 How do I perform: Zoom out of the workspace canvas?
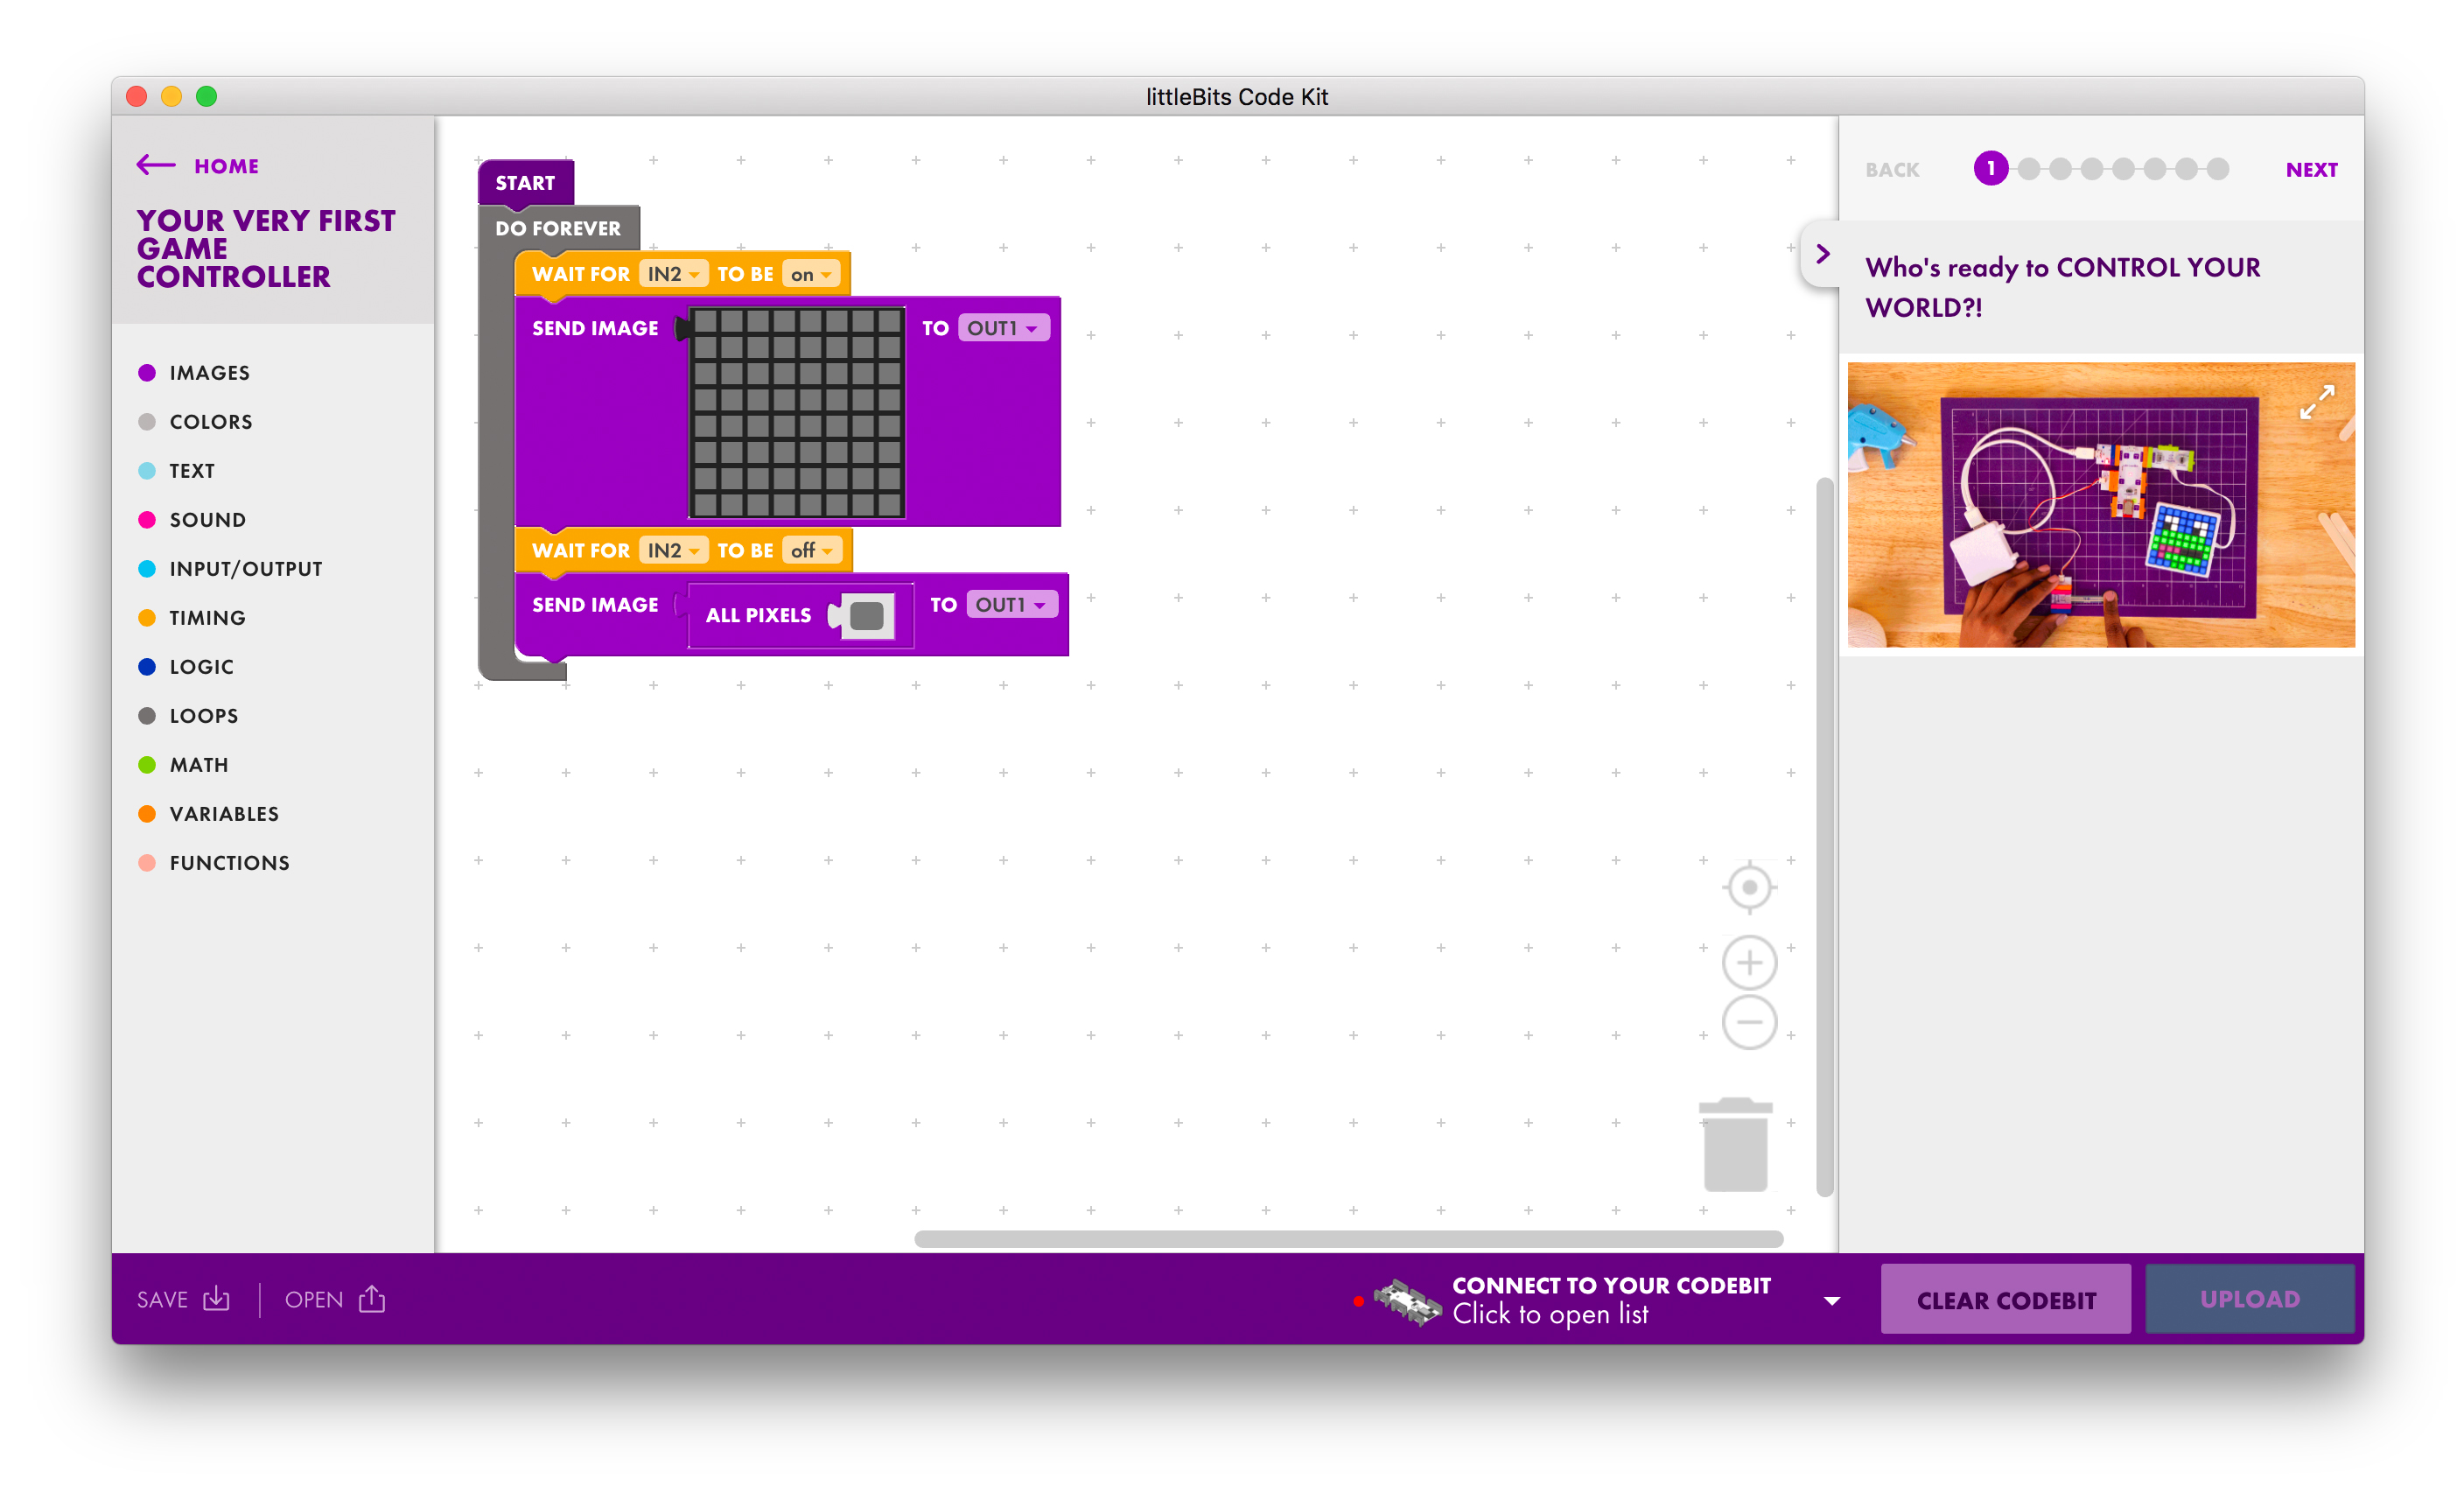1748,1021
